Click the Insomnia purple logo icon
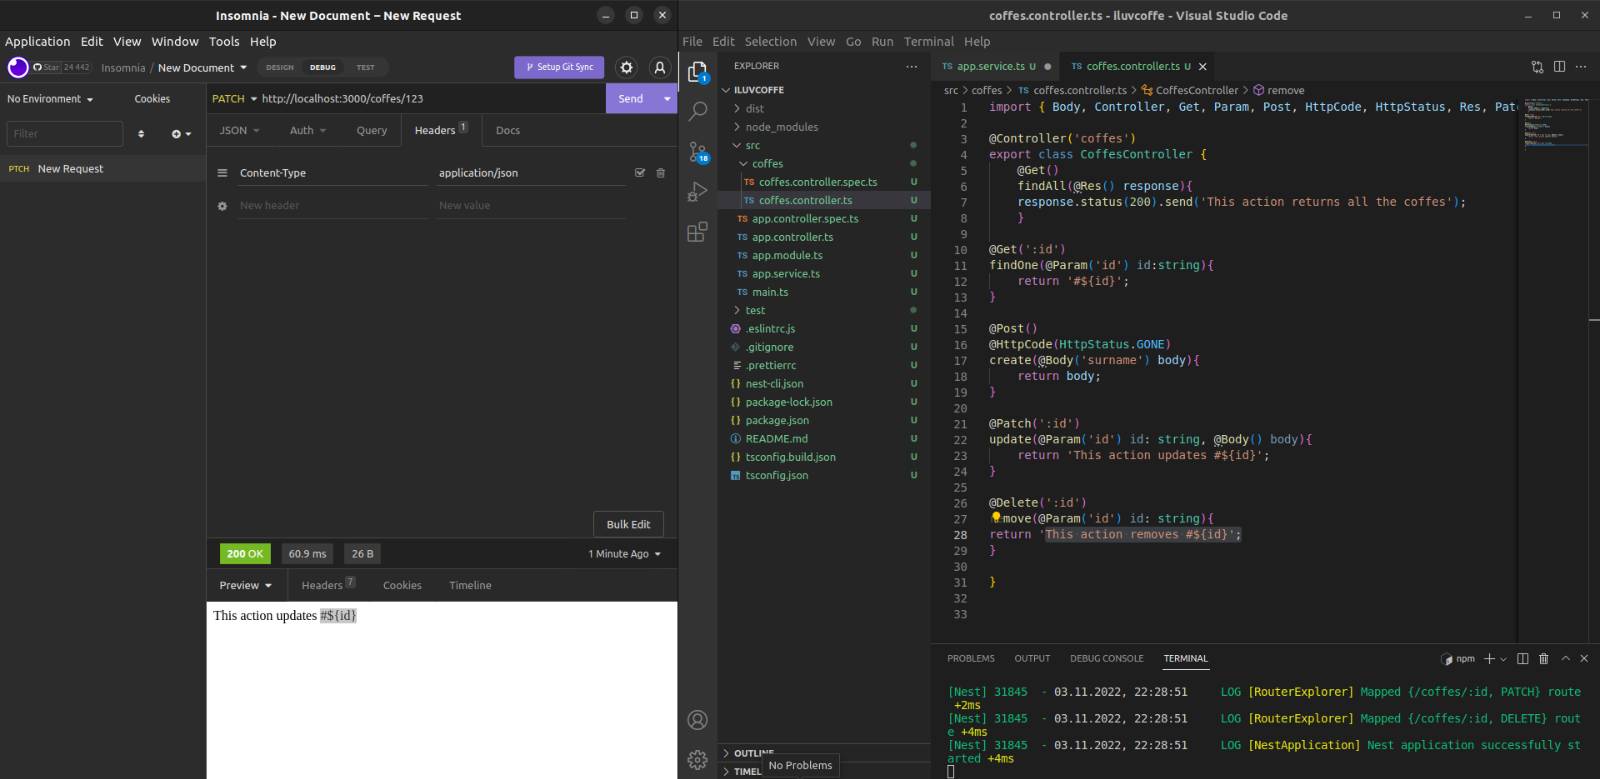 point(18,67)
